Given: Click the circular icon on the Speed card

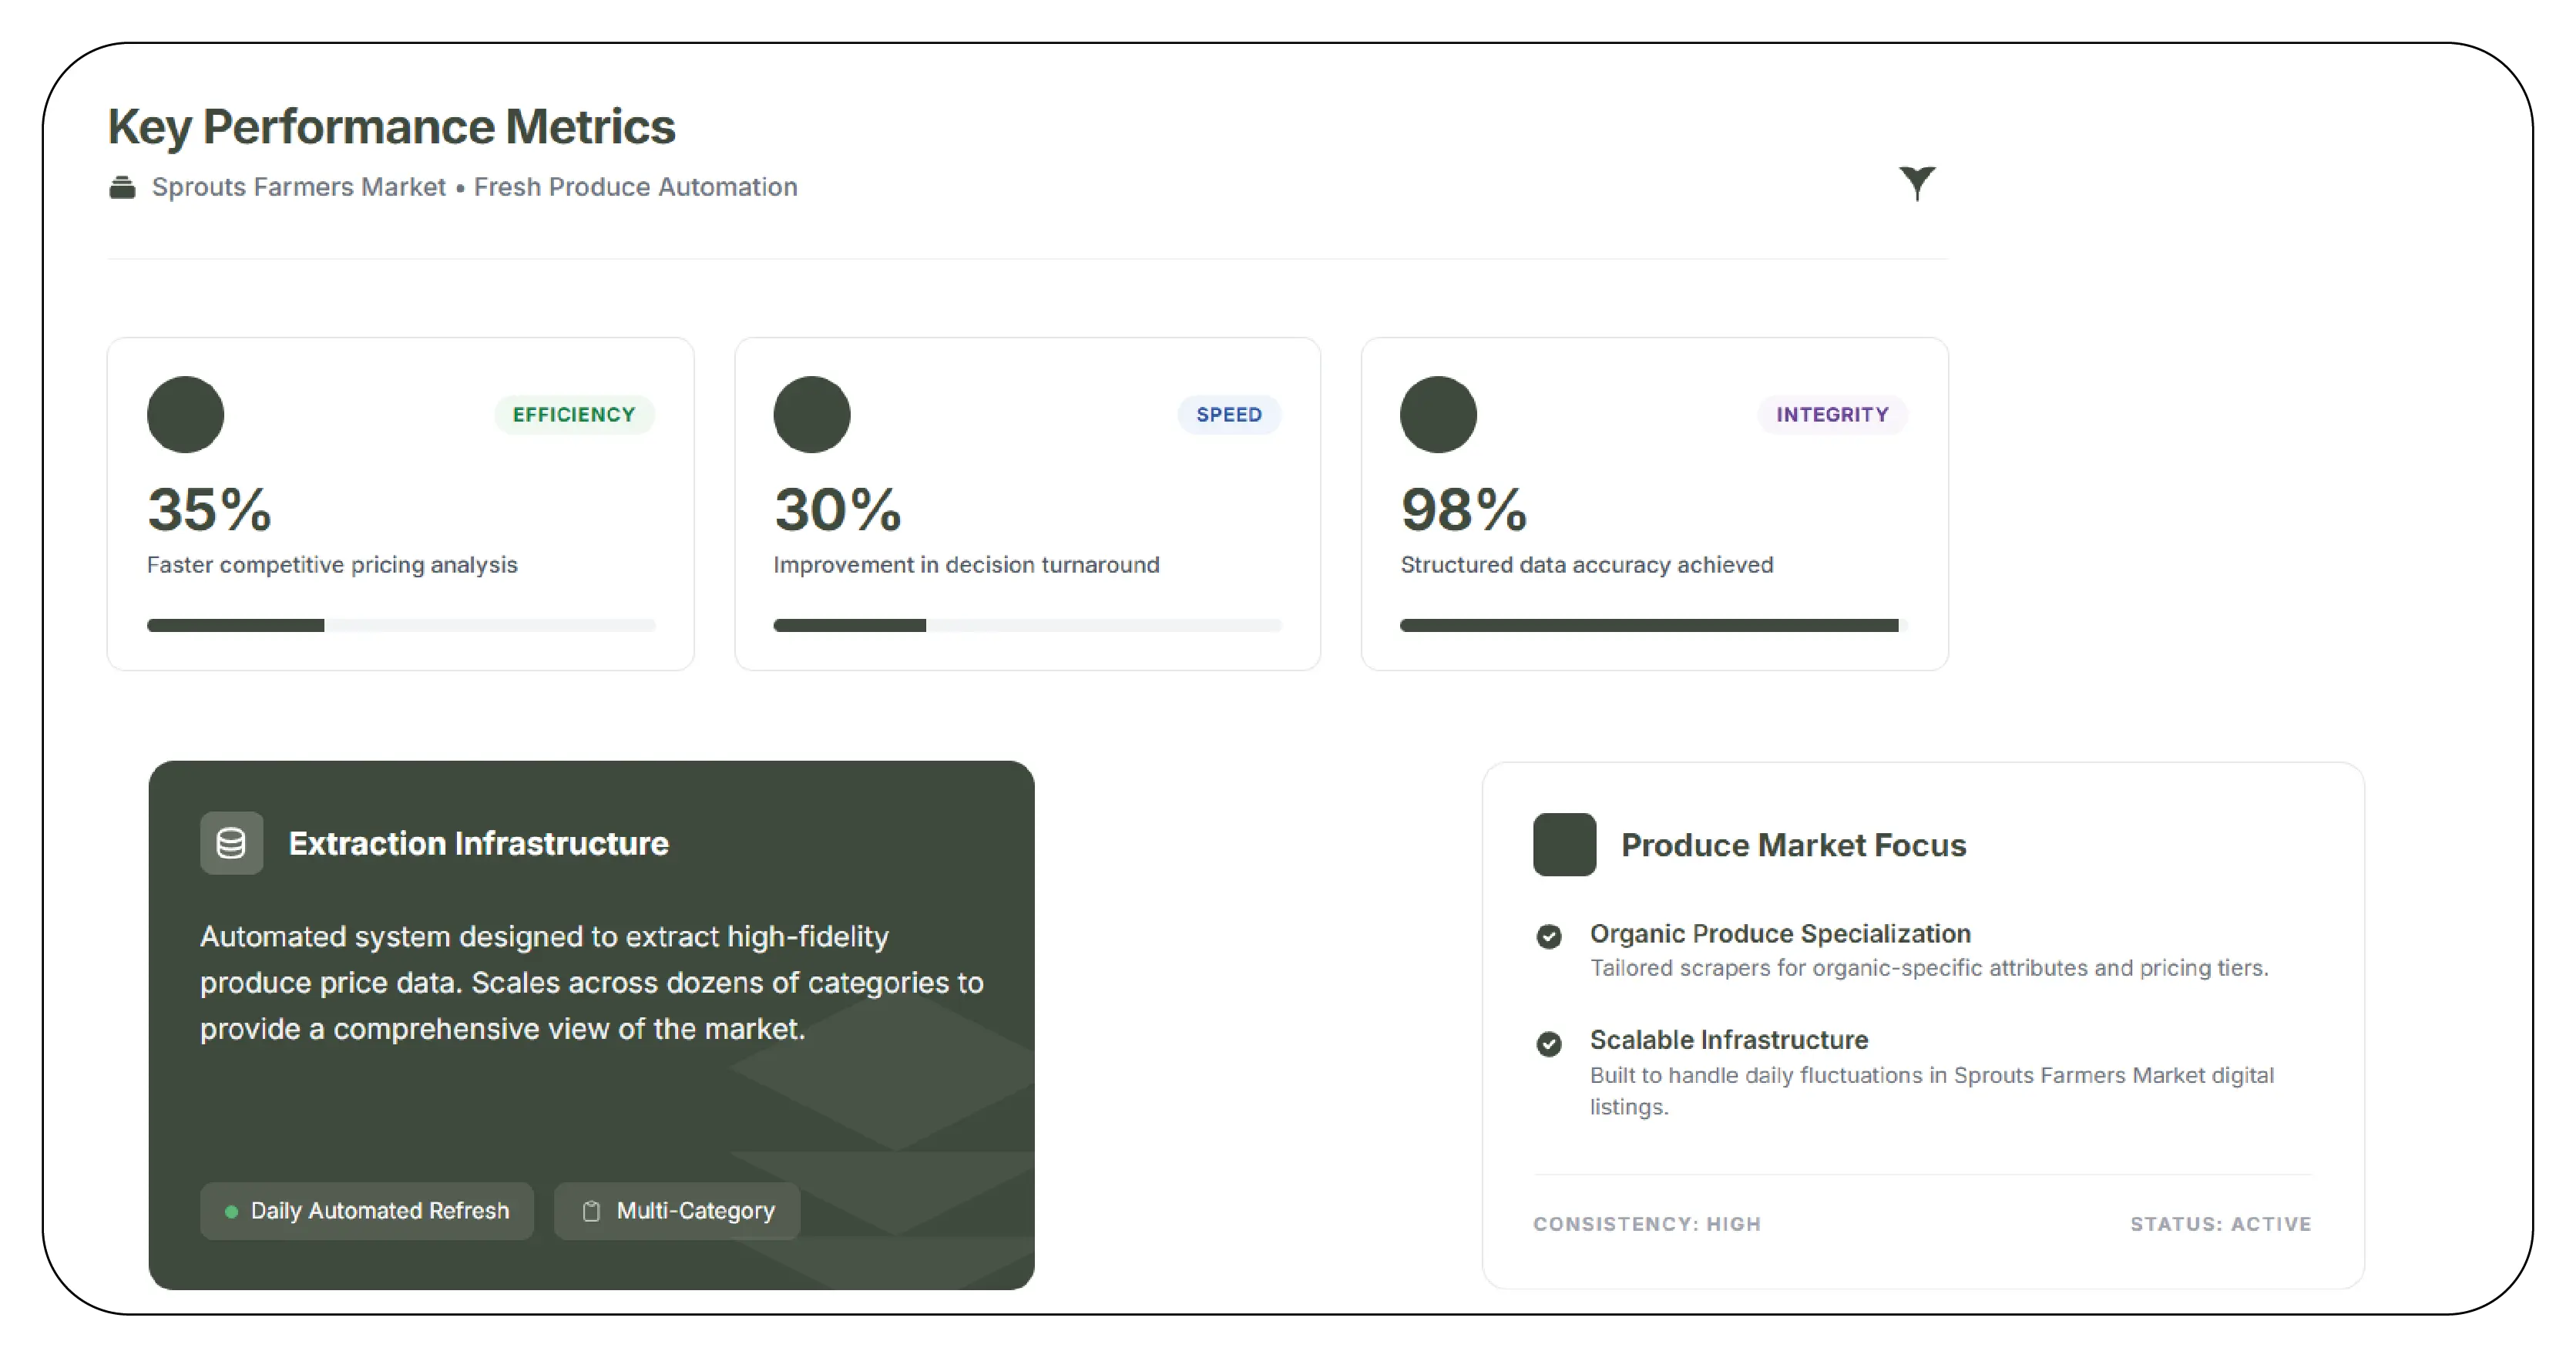Looking at the screenshot, I should click(811, 414).
